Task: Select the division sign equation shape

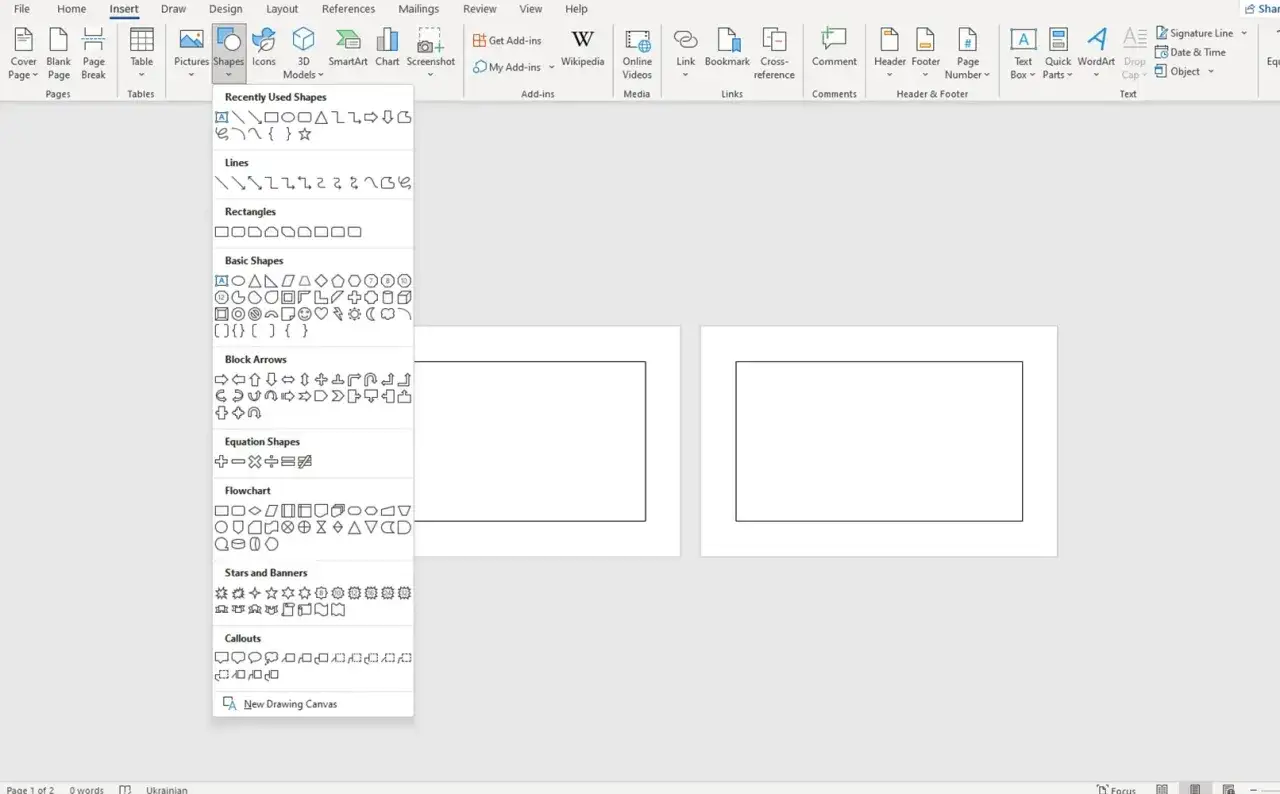Action: tap(271, 461)
